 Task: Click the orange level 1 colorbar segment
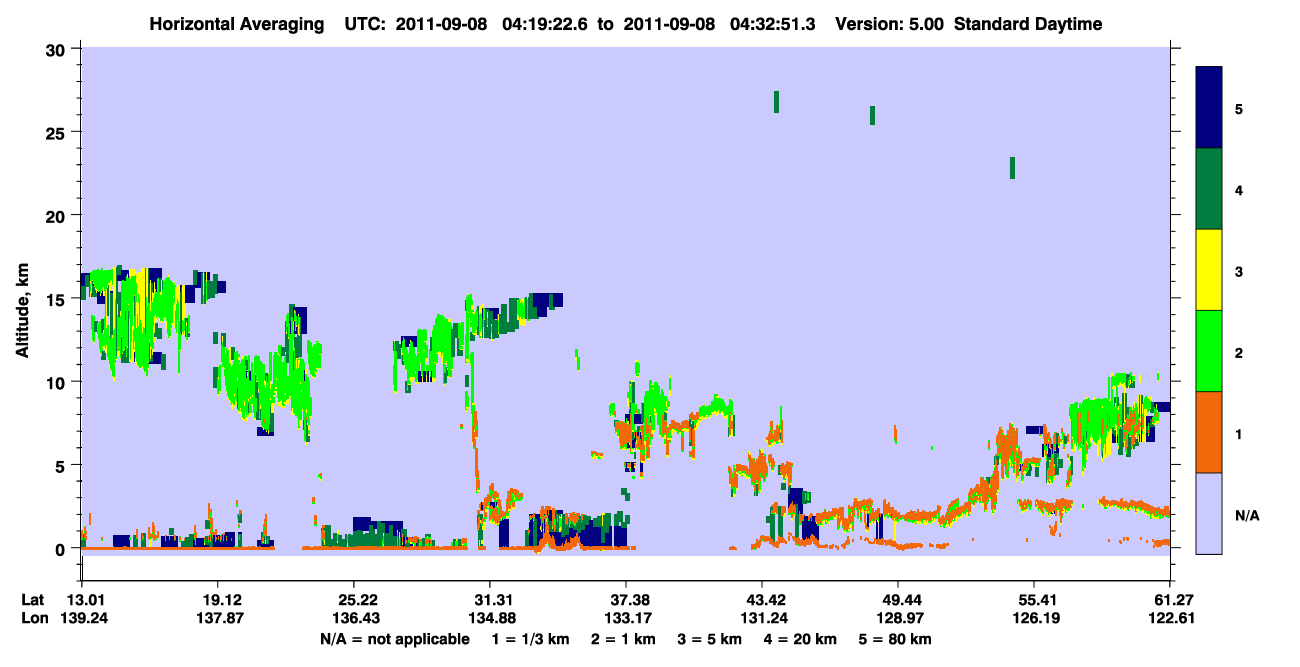pyautogui.click(x=1209, y=432)
